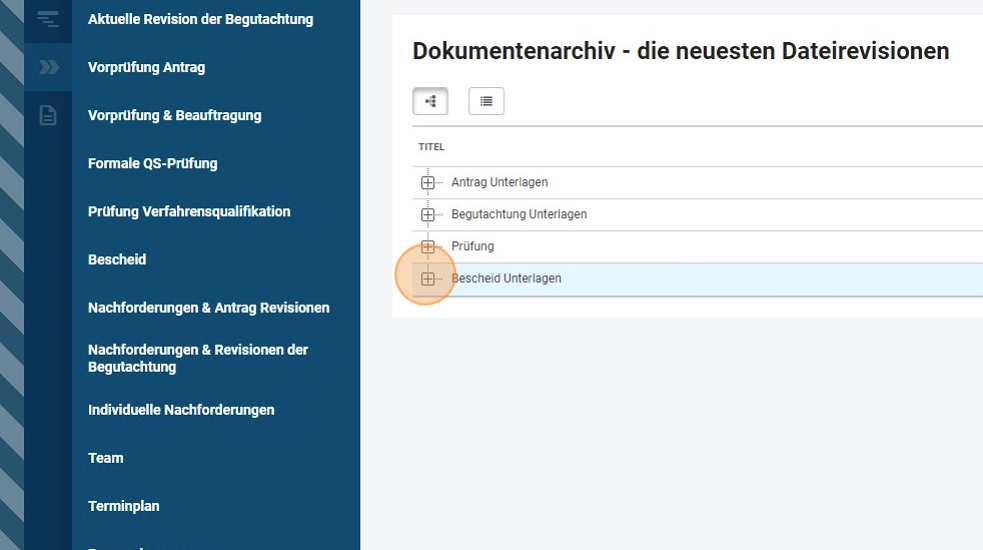Switch to tree view of documents
Screen dimensions: 983x550
431,101
